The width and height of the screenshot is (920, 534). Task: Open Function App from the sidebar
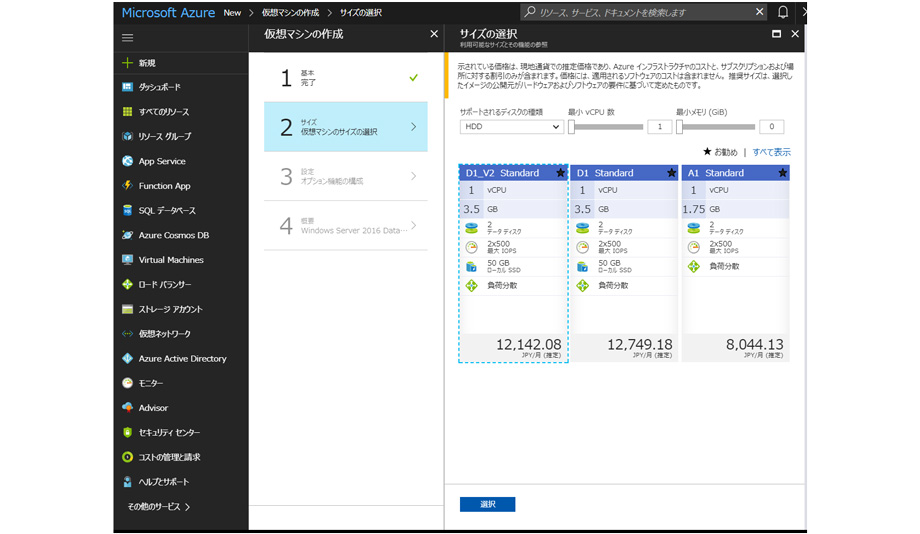coord(164,186)
